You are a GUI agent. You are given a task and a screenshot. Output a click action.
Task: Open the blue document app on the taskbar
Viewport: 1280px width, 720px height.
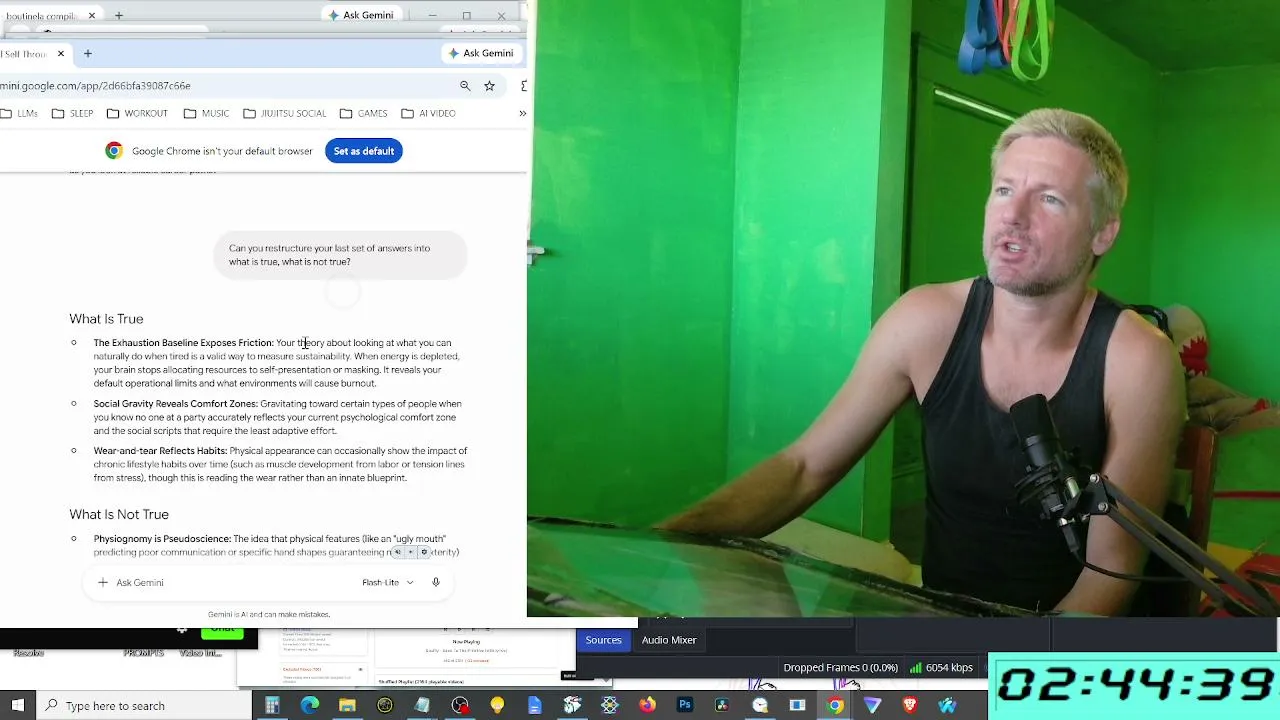(x=535, y=706)
